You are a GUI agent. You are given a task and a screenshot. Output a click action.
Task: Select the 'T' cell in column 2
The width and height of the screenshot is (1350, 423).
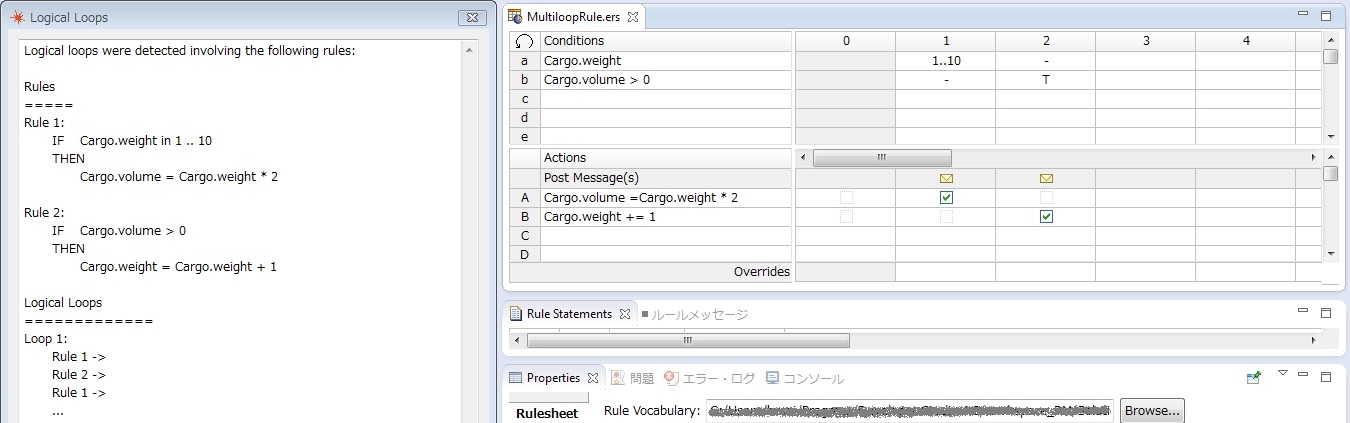point(1045,80)
